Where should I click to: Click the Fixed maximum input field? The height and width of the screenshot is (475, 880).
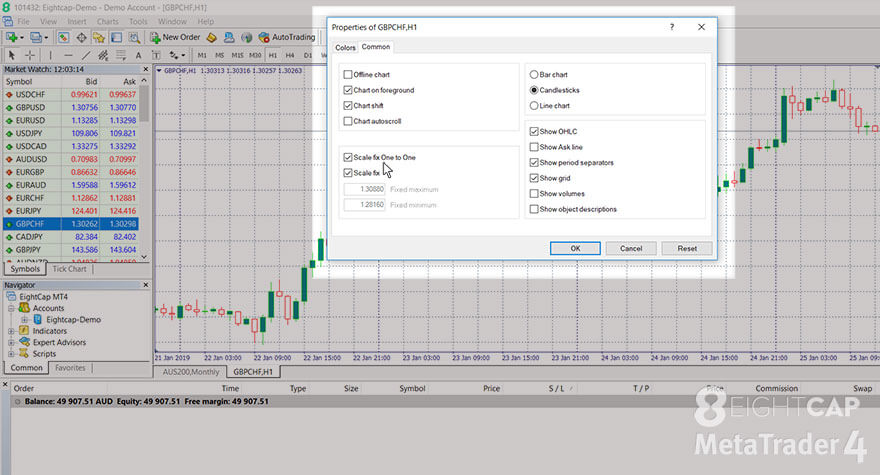365,189
